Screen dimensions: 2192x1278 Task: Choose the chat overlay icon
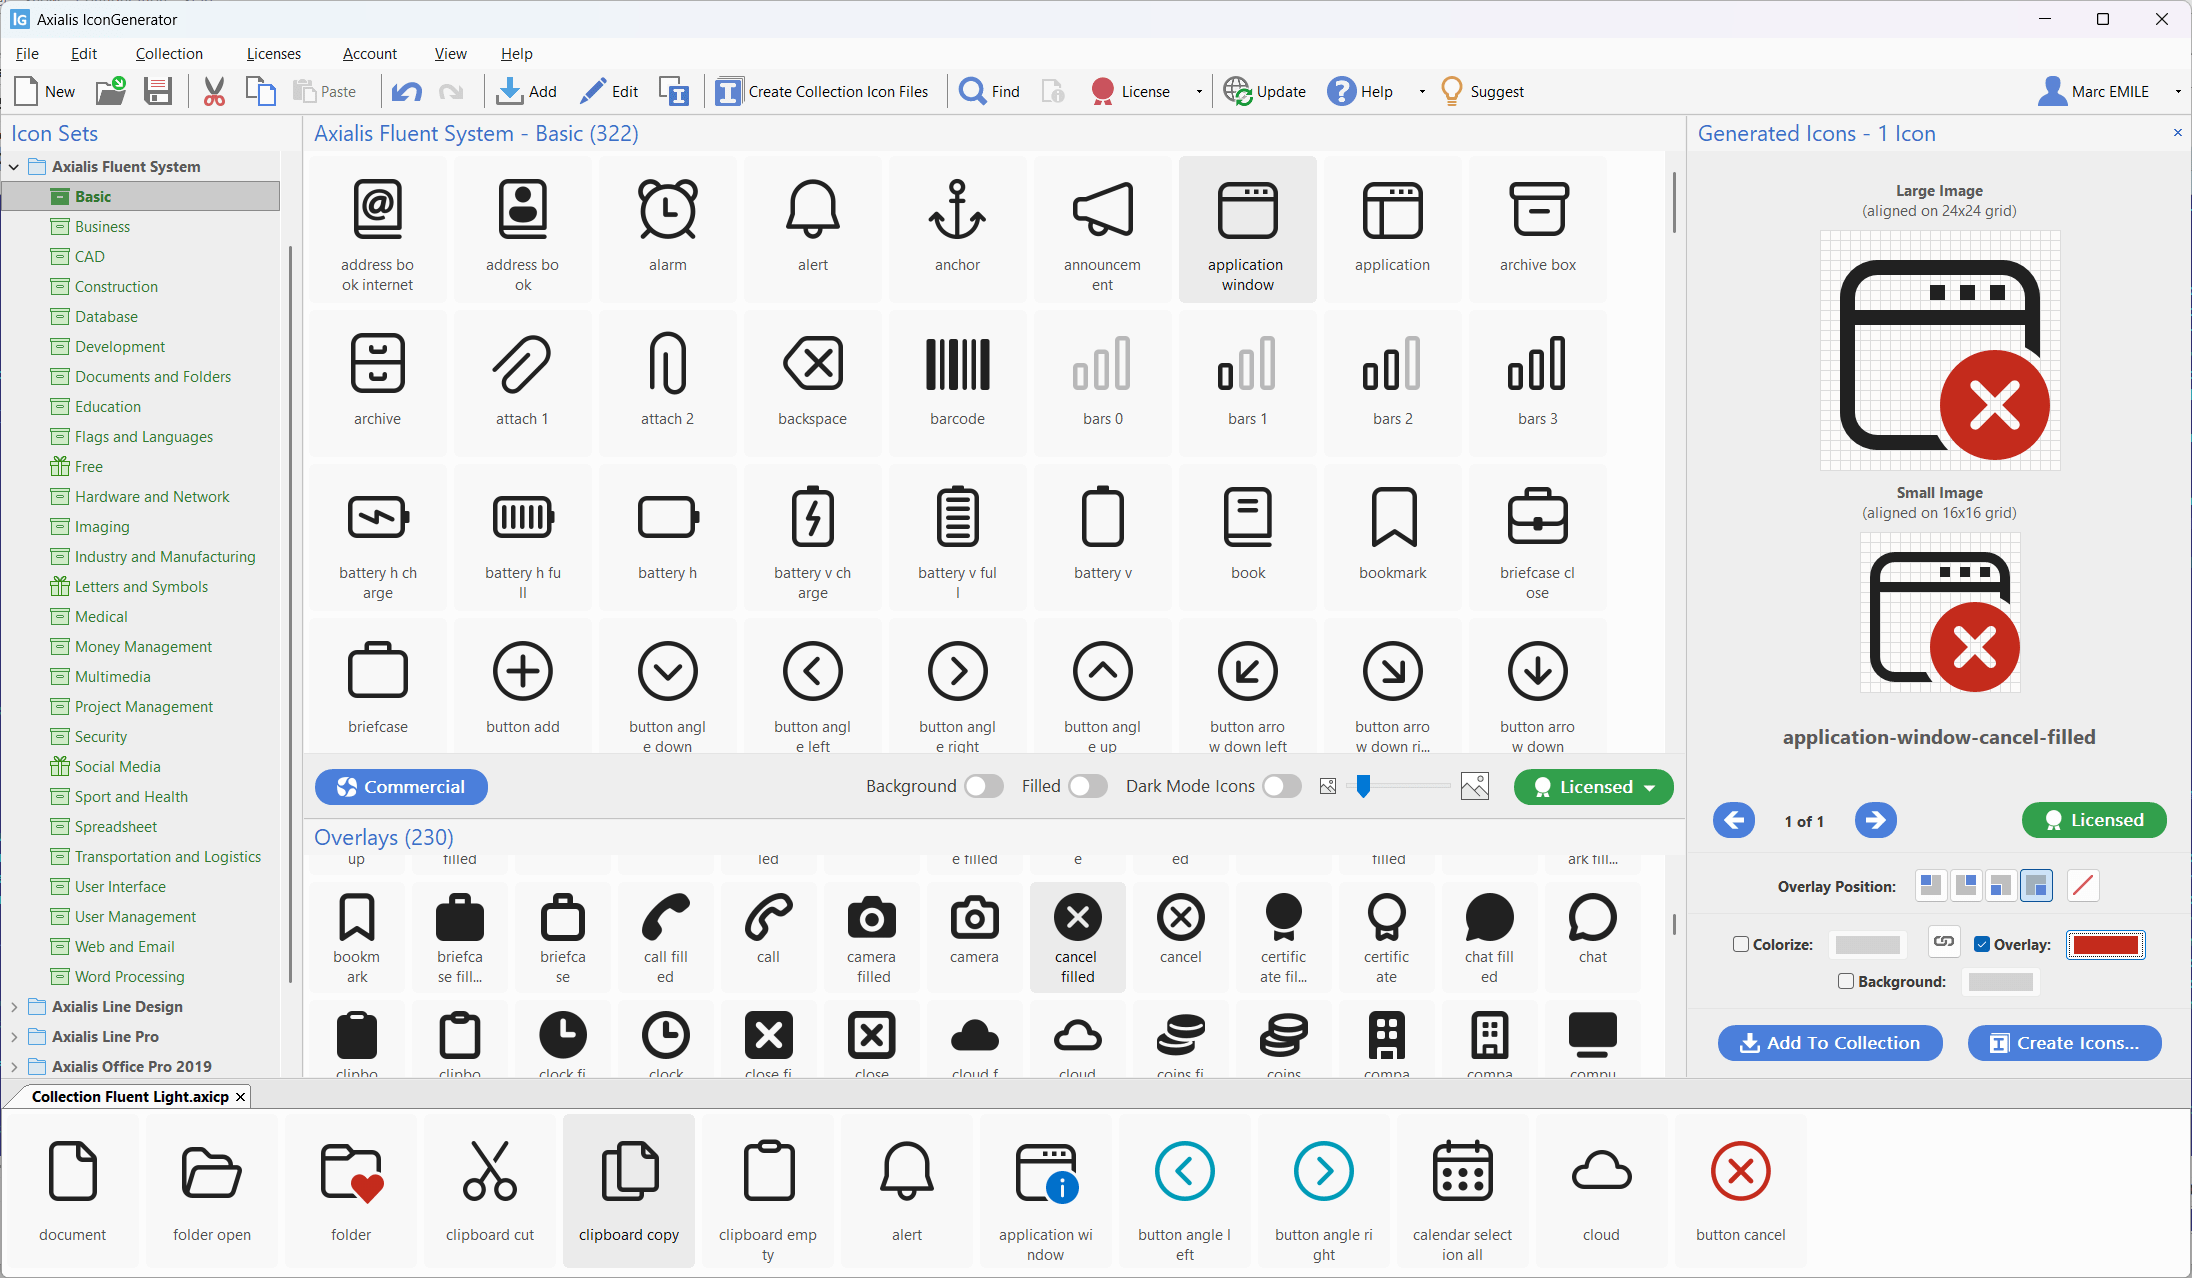coord(1593,937)
